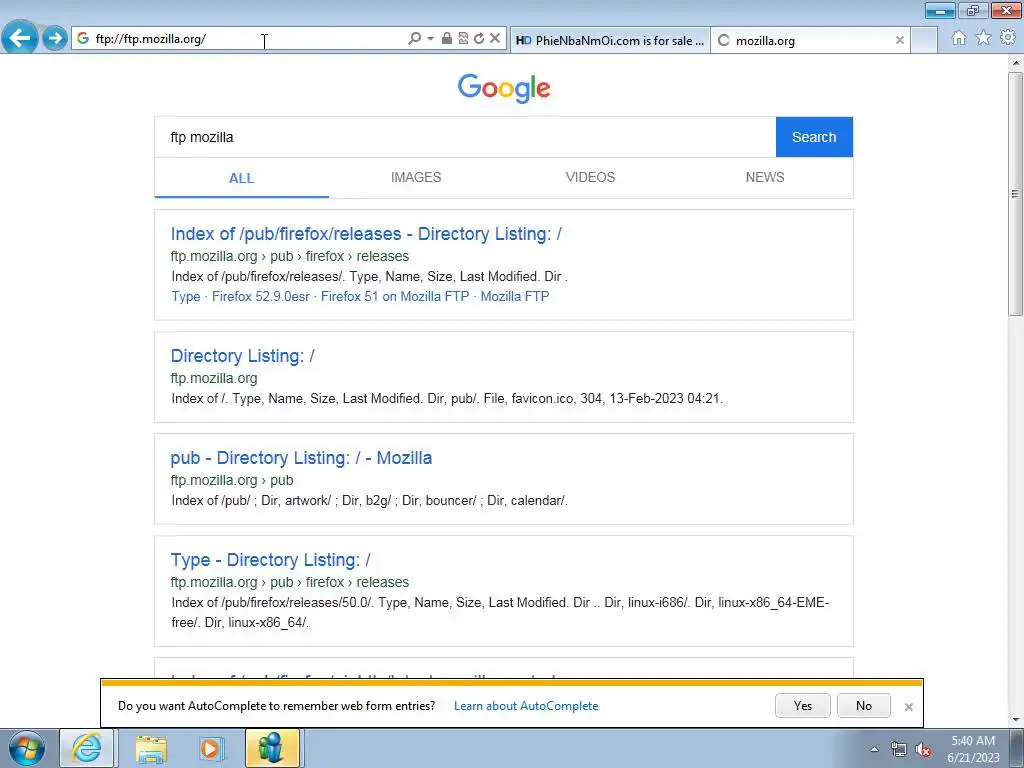Open 'Type - Directory Listing: /' result
Image resolution: width=1024 pixels, height=768 pixels.
(x=270, y=560)
